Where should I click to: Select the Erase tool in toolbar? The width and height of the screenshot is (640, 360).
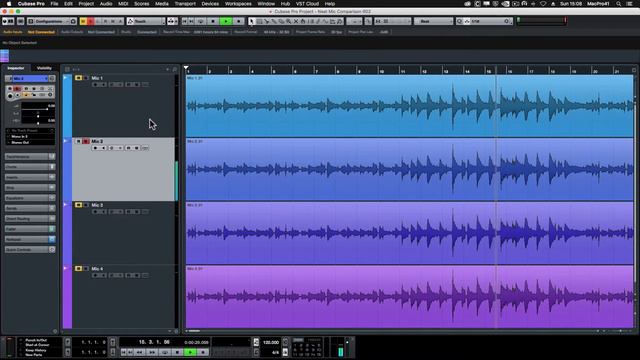pos(281,21)
